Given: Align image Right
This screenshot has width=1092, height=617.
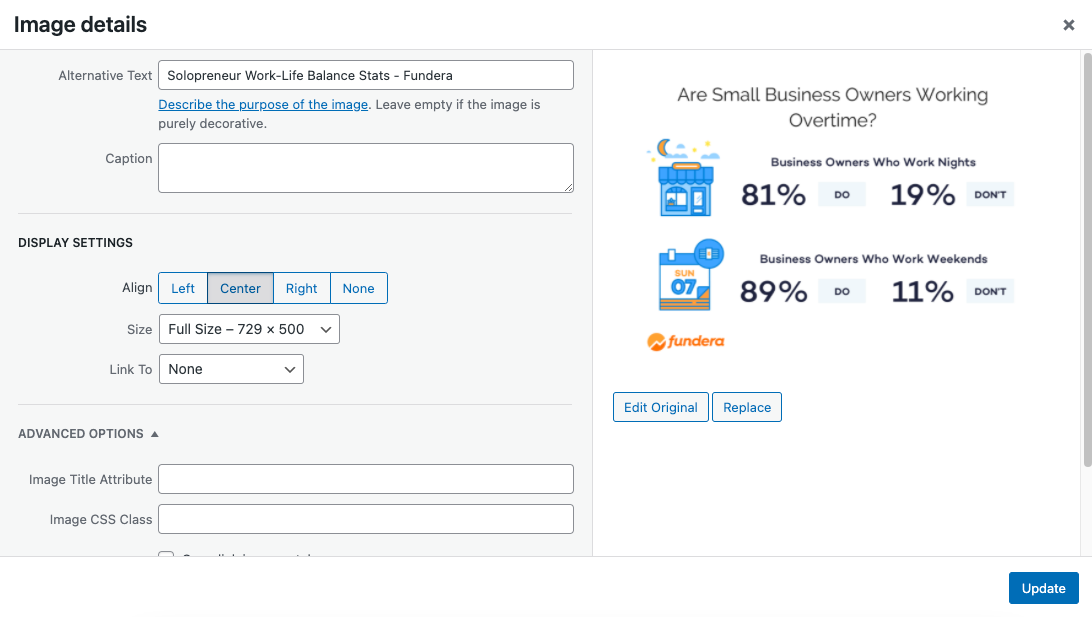Looking at the screenshot, I should coord(302,288).
